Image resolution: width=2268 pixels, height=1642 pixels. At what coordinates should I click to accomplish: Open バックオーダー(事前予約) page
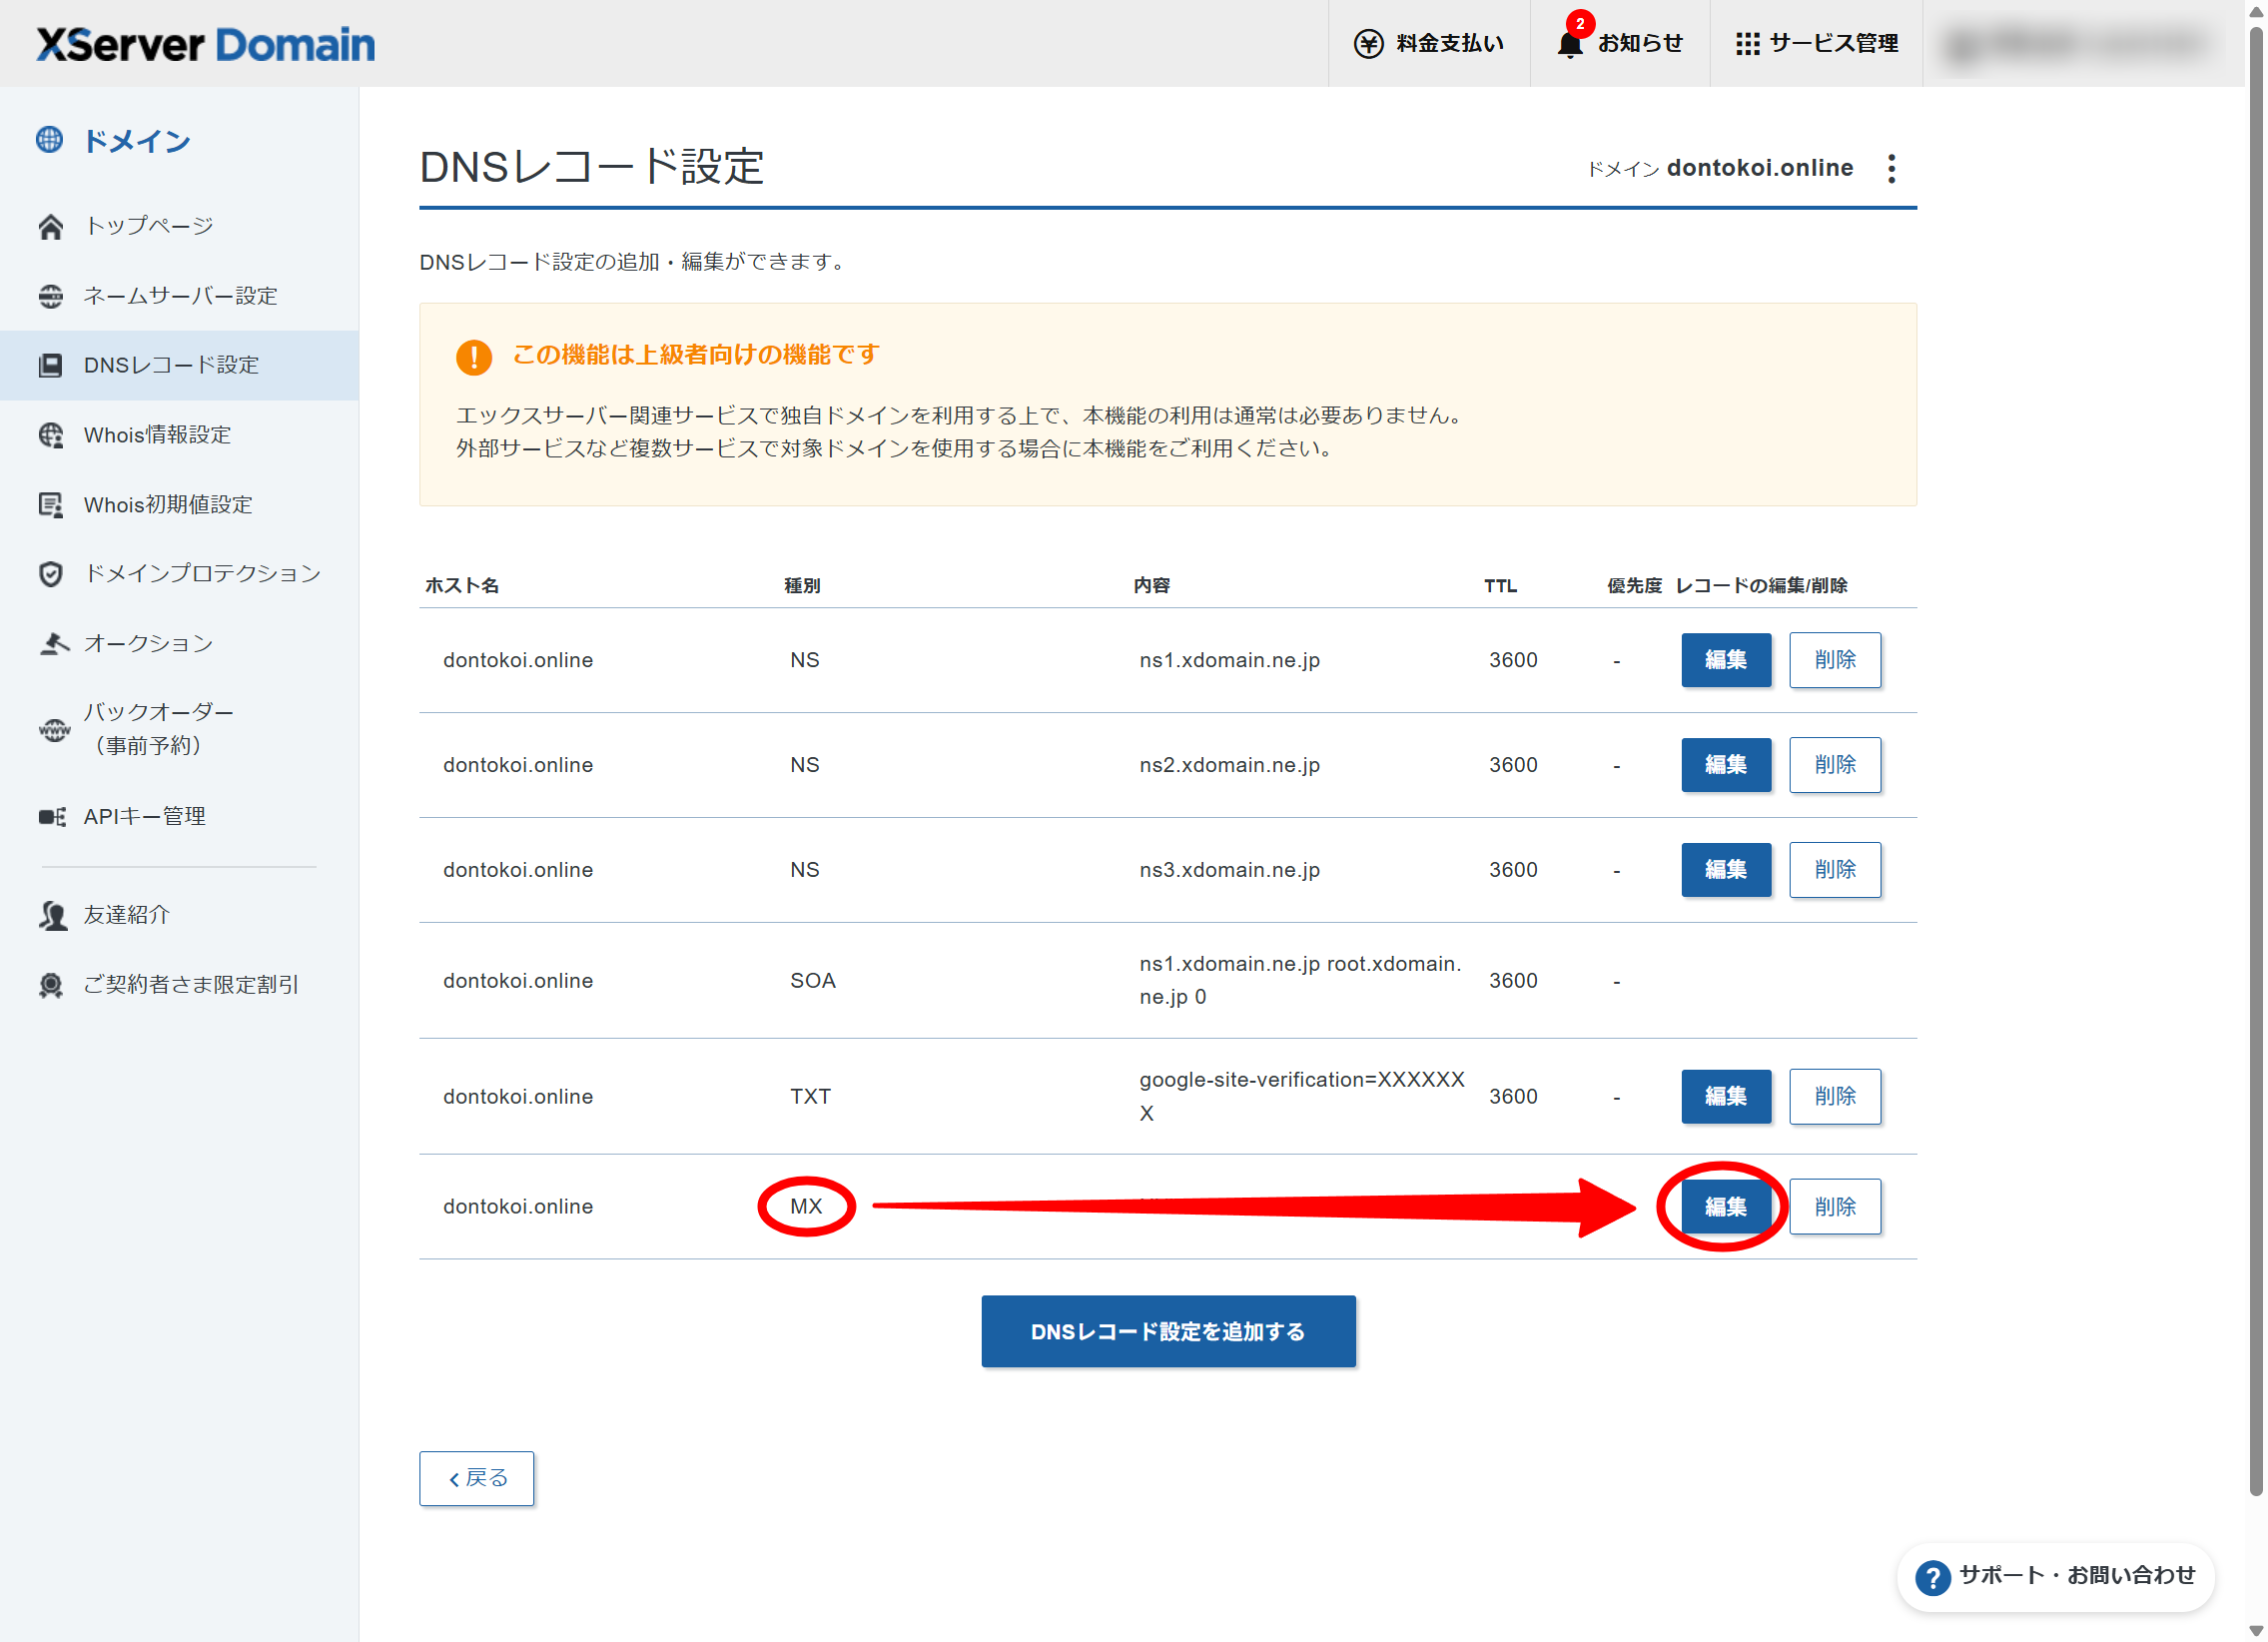coord(180,729)
